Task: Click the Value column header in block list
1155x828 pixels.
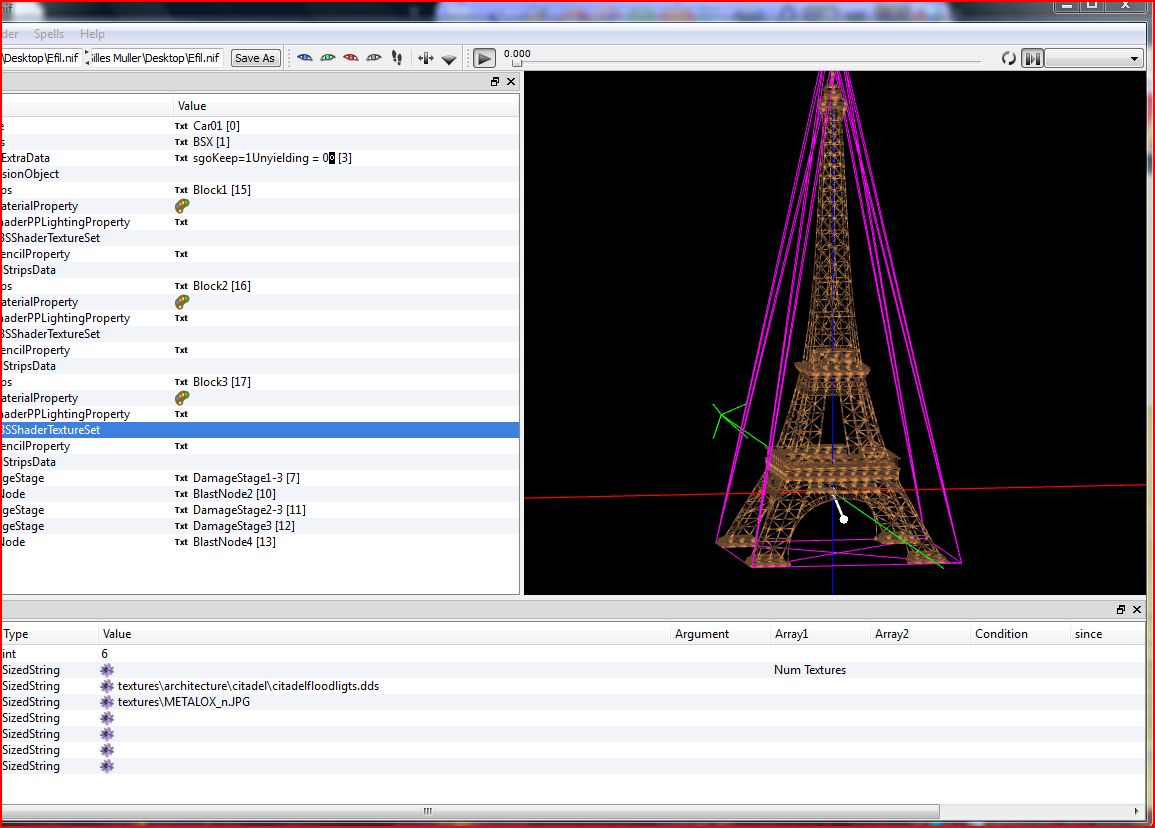Action: [x=346, y=106]
